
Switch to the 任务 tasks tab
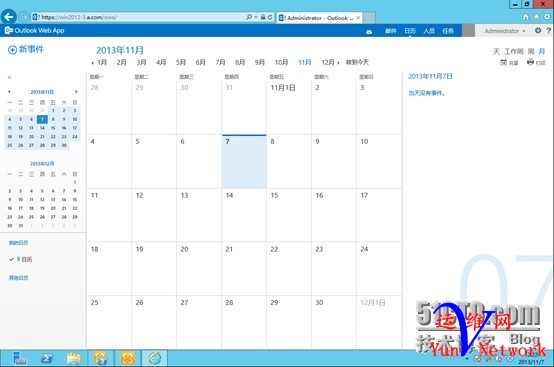coord(448,31)
